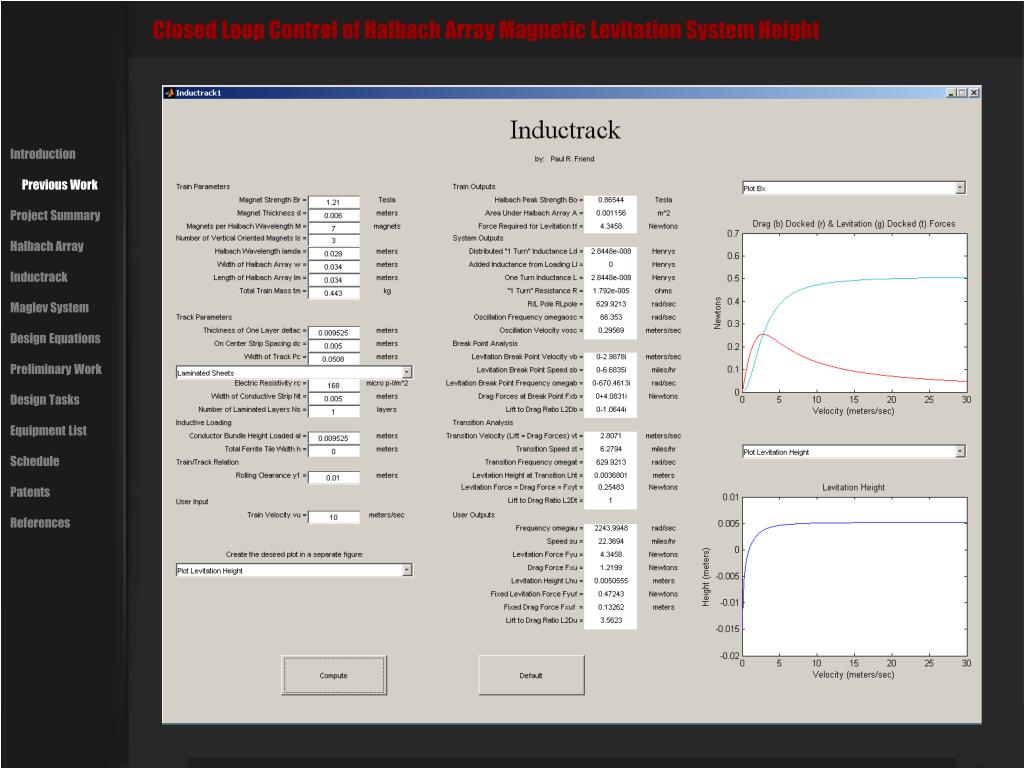Select Force Required for Levitation value
Image resolution: width=1024 pixels, height=768 pixels.
pos(611,226)
